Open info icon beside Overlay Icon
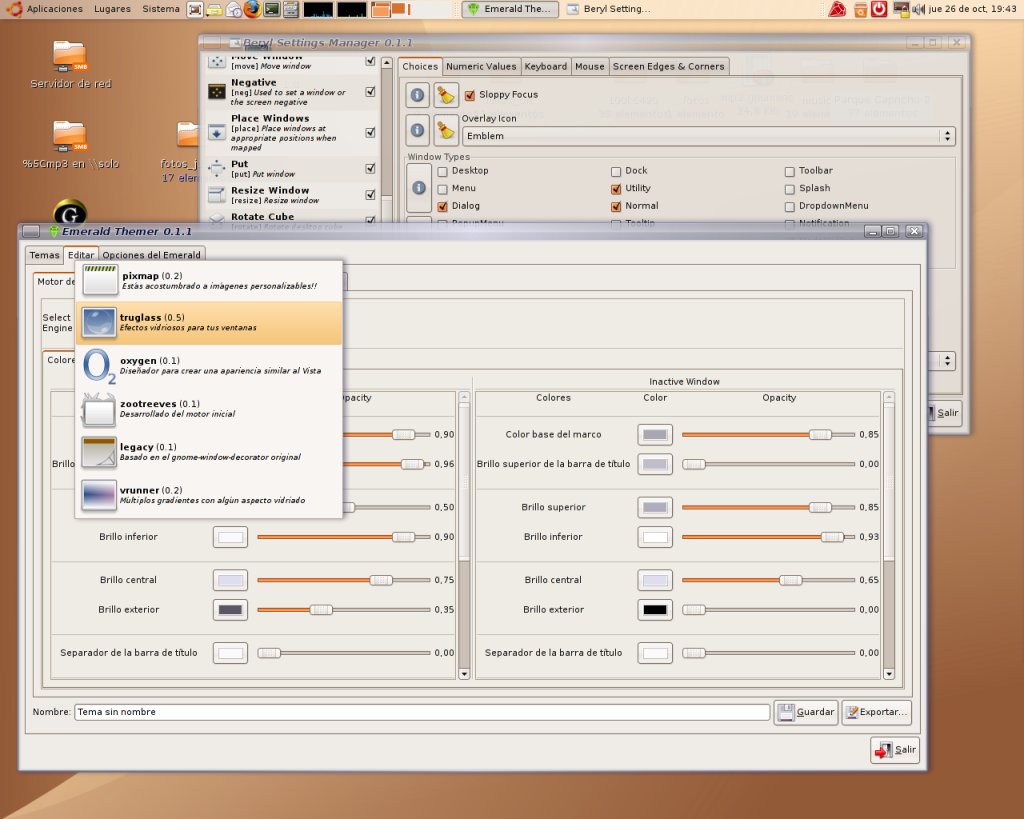The height and width of the screenshot is (819, 1024). pos(417,130)
